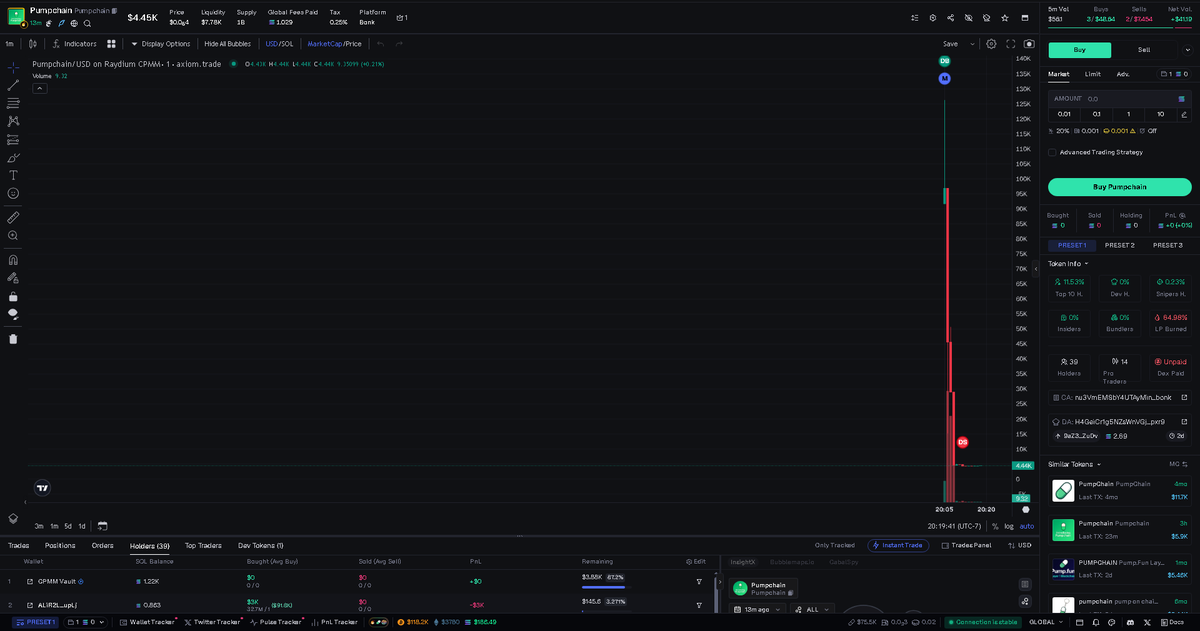Toggle Only Tracked filter
Screen dimensions: 1200x631
835,545
